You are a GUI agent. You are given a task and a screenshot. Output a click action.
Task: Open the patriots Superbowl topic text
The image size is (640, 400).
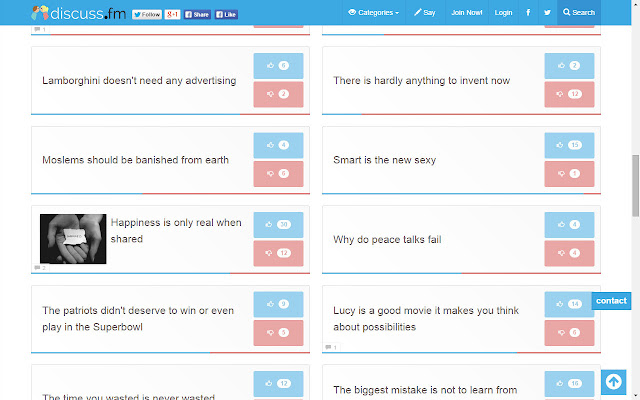point(138,319)
